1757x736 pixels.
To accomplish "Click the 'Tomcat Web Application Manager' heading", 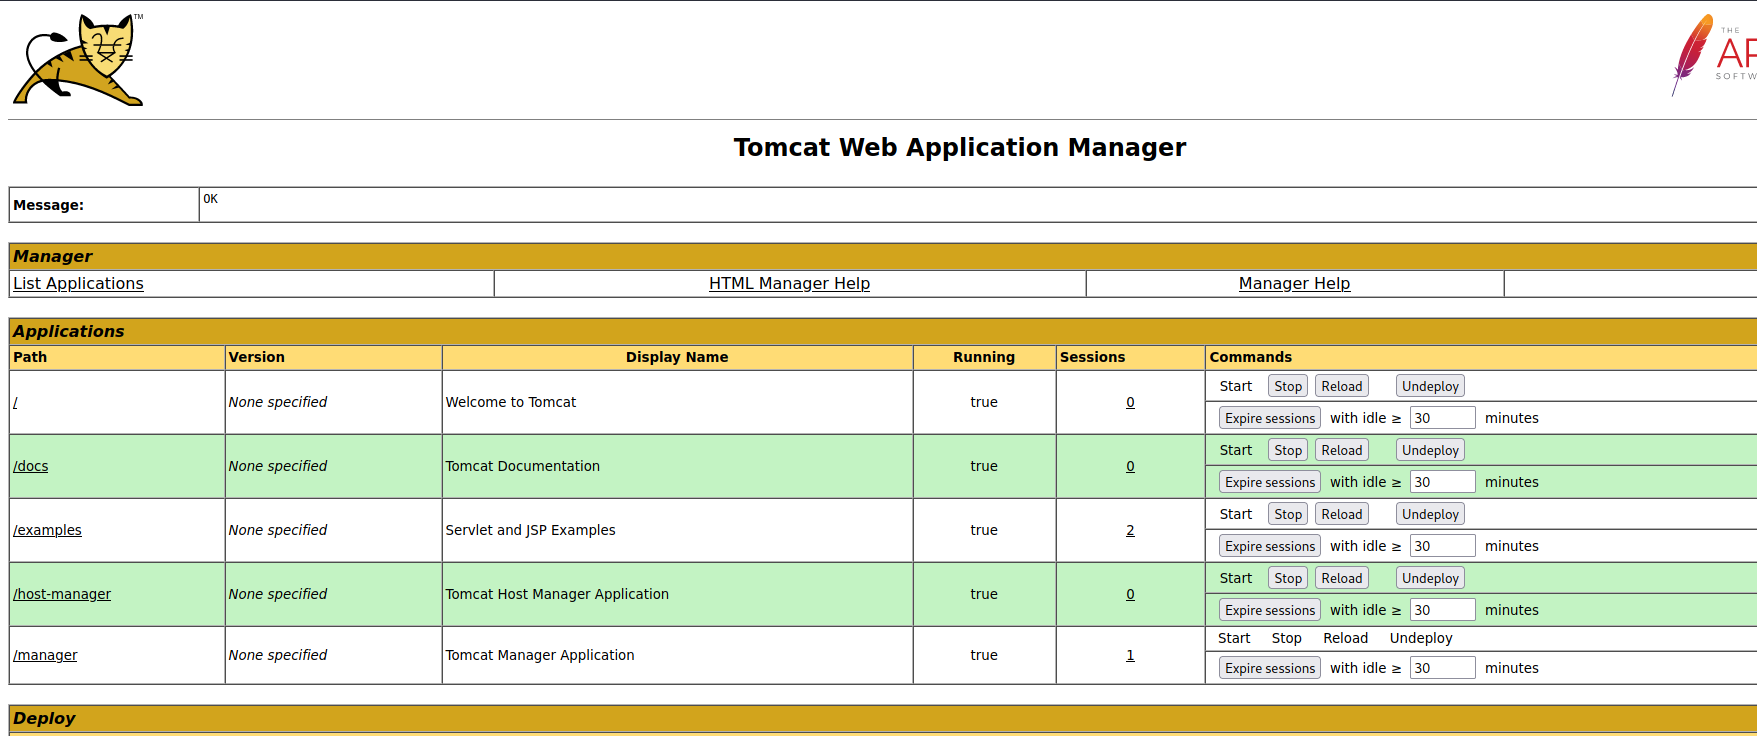I will pyautogui.click(x=960, y=147).
